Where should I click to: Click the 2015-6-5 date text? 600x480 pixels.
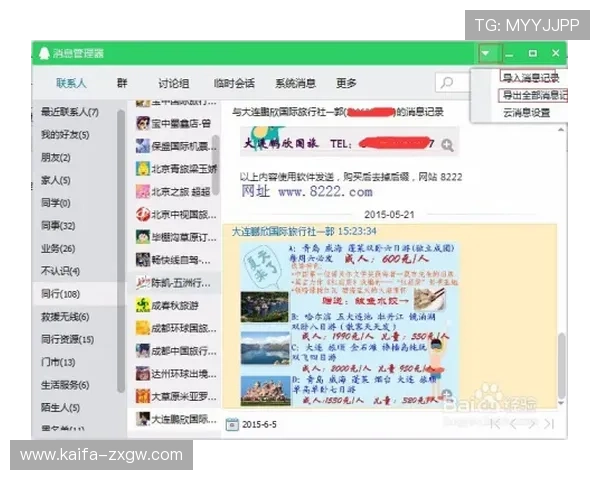[259, 424]
